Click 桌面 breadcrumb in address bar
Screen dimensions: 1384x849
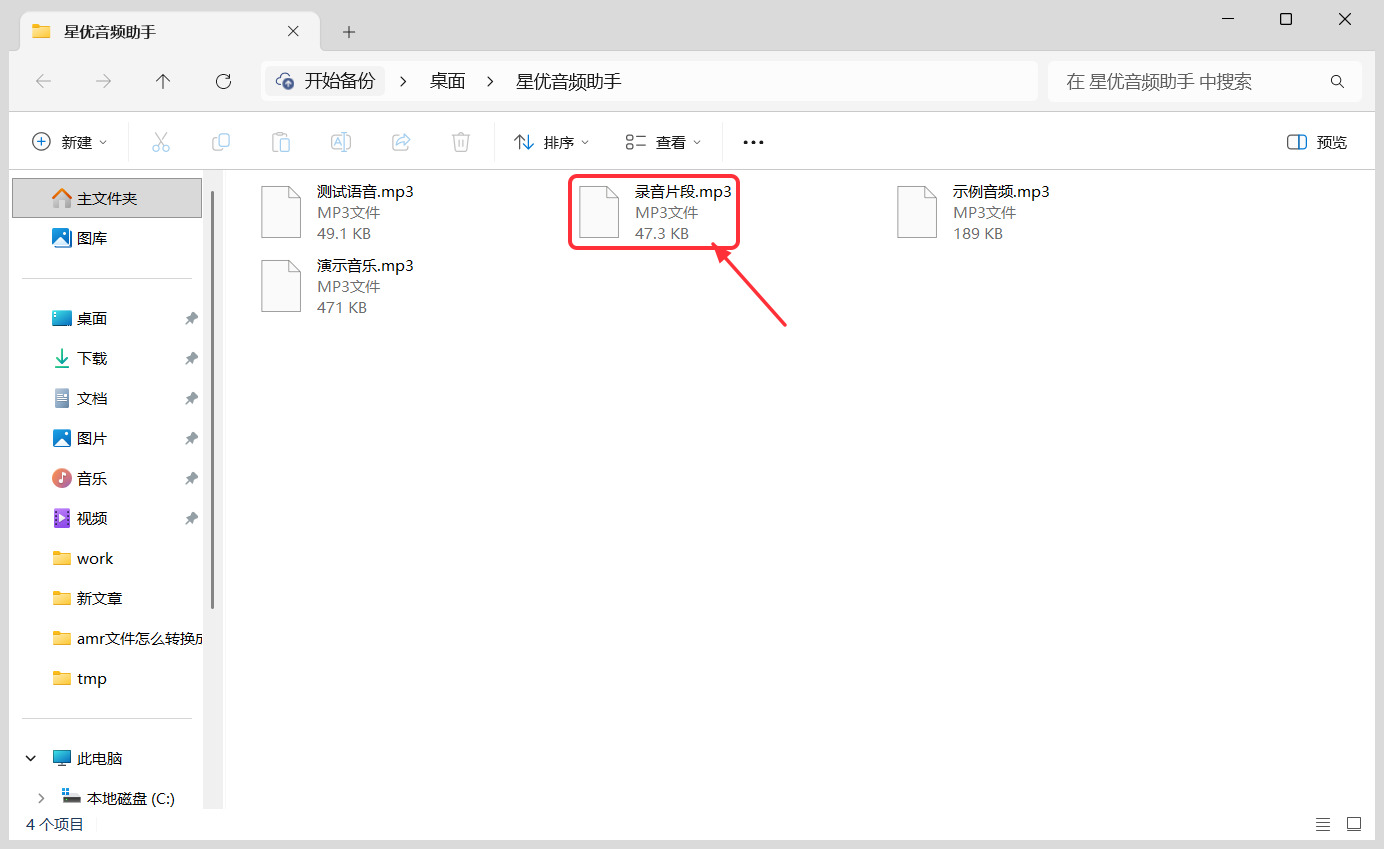coord(448,81)
